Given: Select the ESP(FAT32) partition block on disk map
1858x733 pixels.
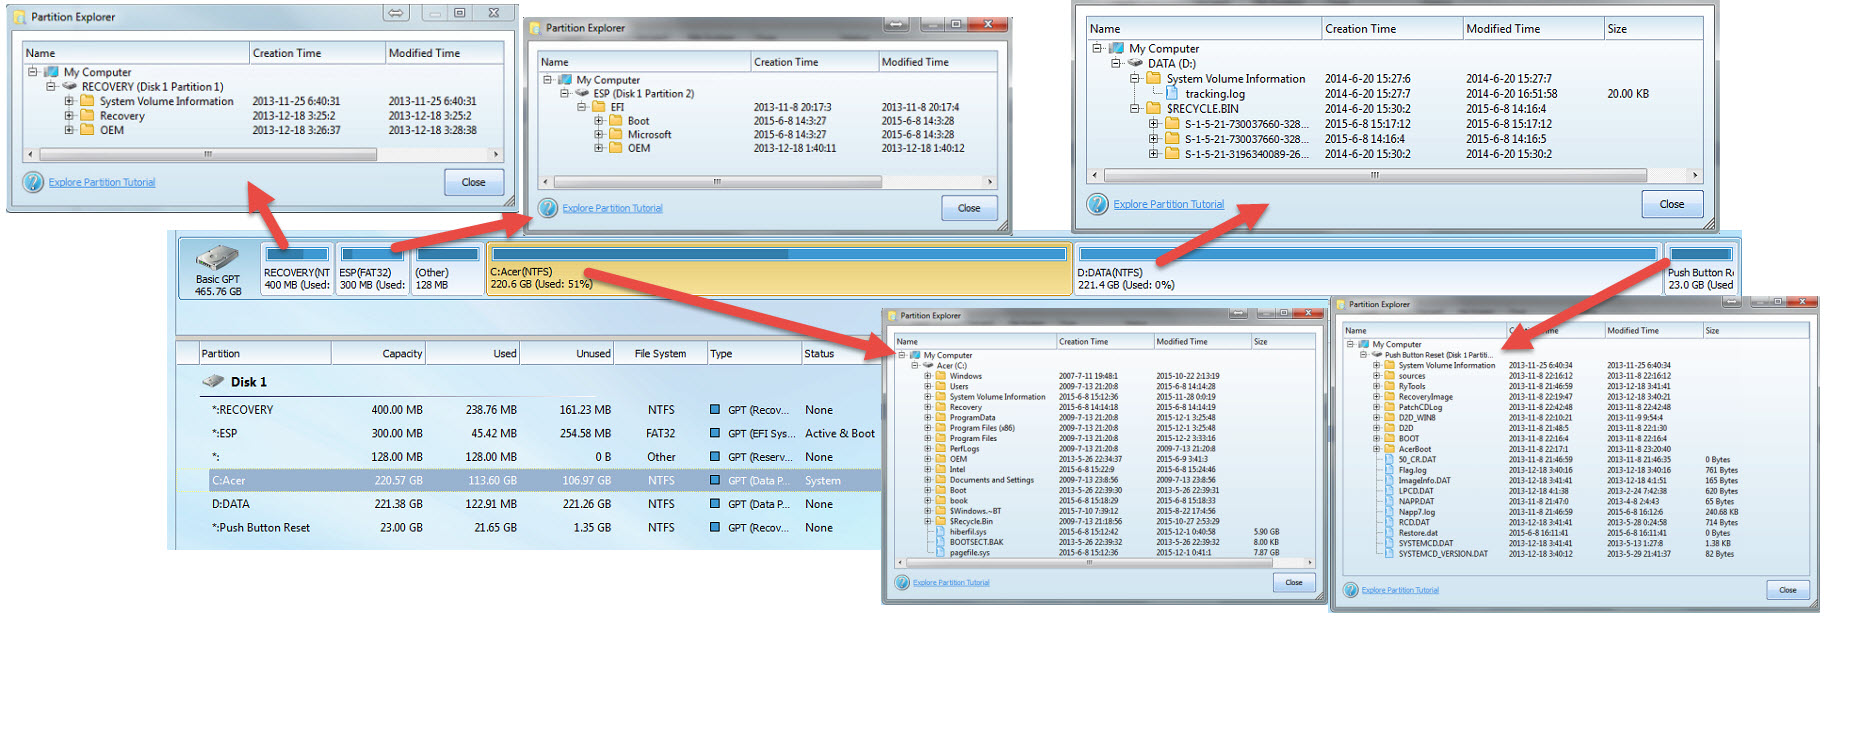Looking at the screenshot, I should click(373, 269).
